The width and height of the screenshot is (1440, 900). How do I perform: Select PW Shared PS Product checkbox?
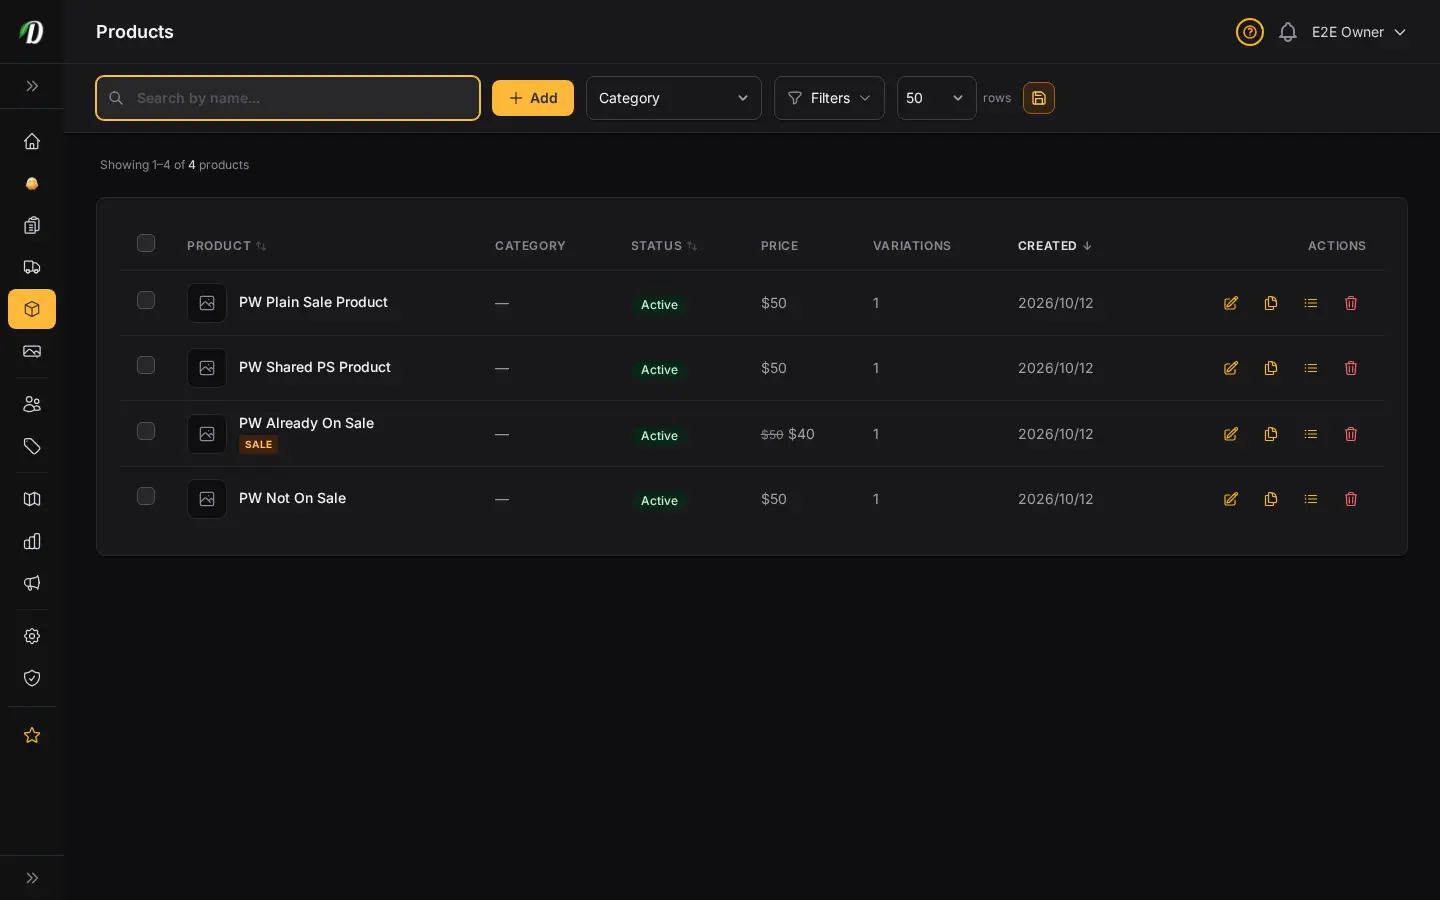click(146, 365)
